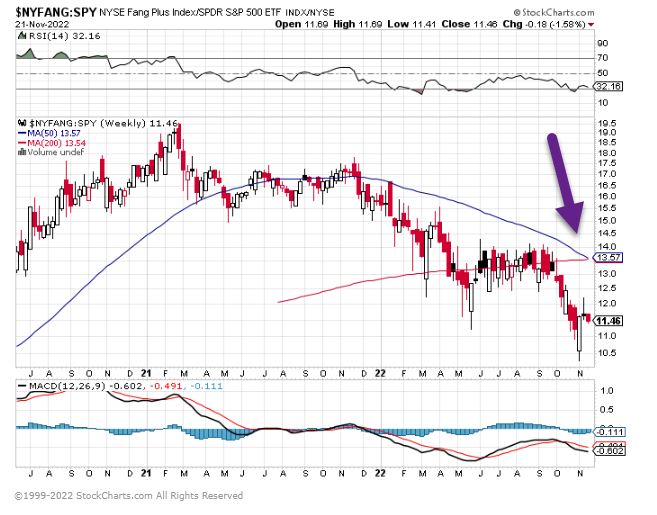Click the MA(50) 13.57 legend entry
Image resolution: width=657 pixels, height=515 pixels.
tap(53, 133)
